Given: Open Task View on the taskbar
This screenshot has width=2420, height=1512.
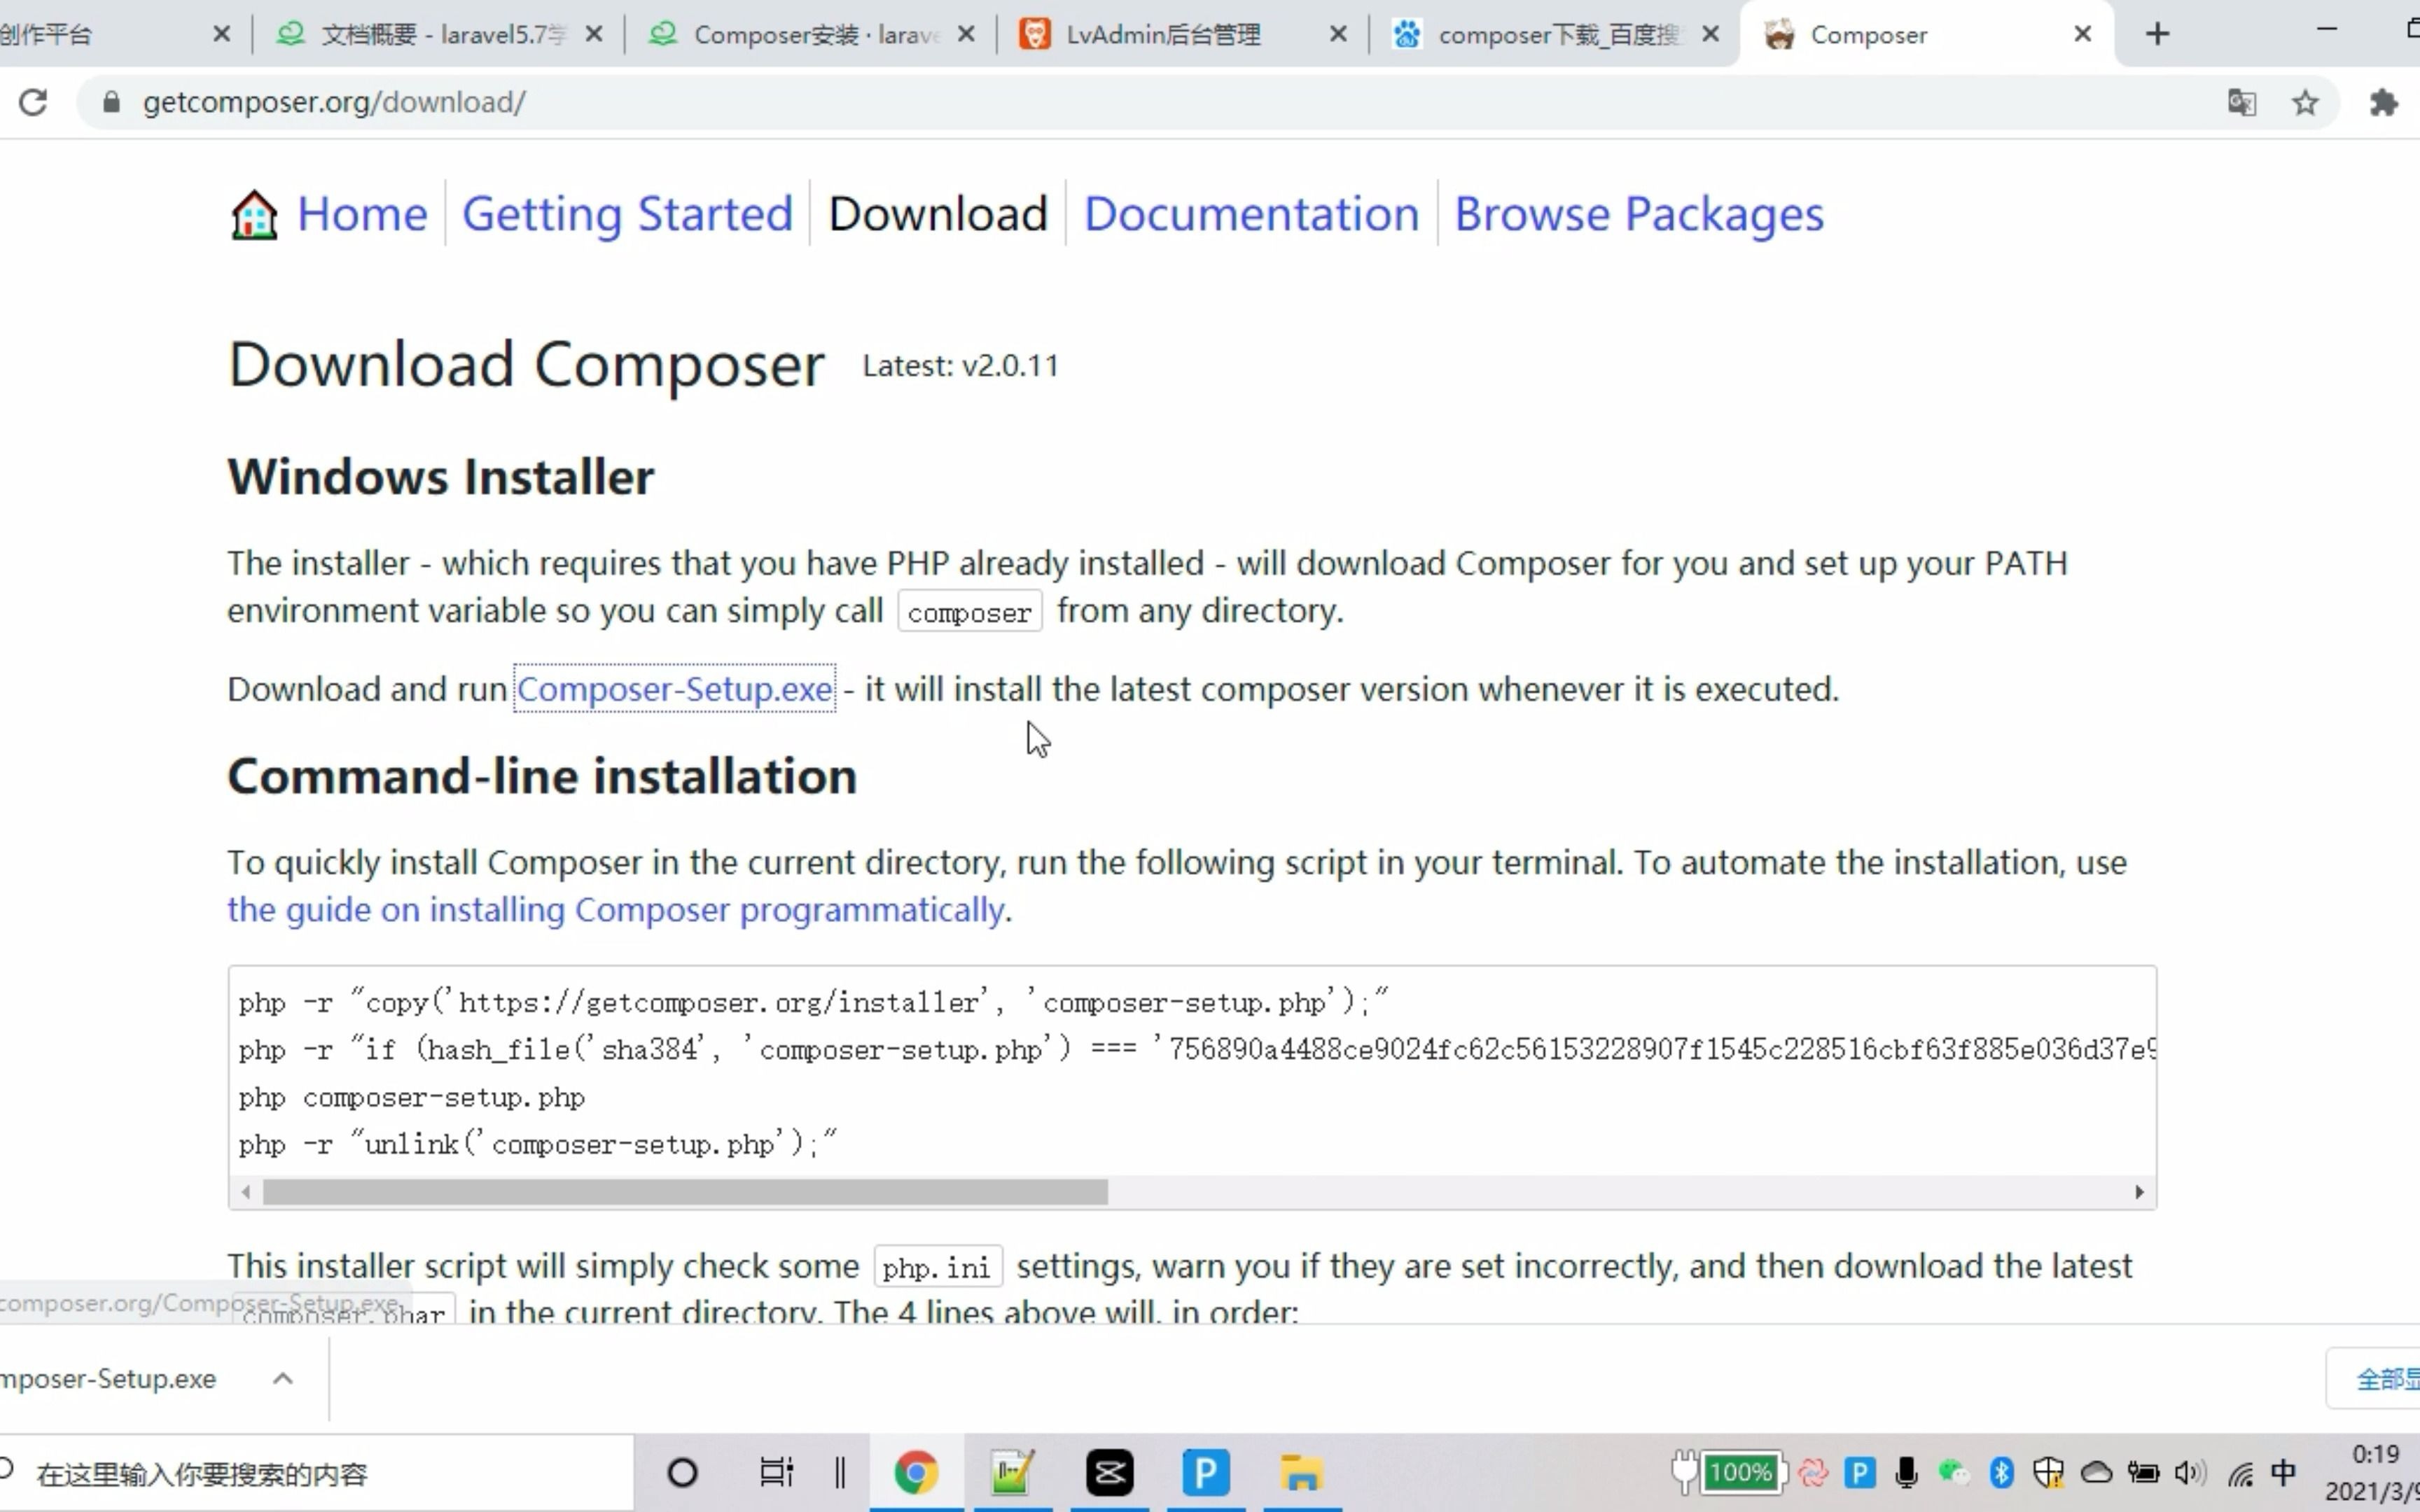Looking at the screenshot, I should pos(776,1473).
